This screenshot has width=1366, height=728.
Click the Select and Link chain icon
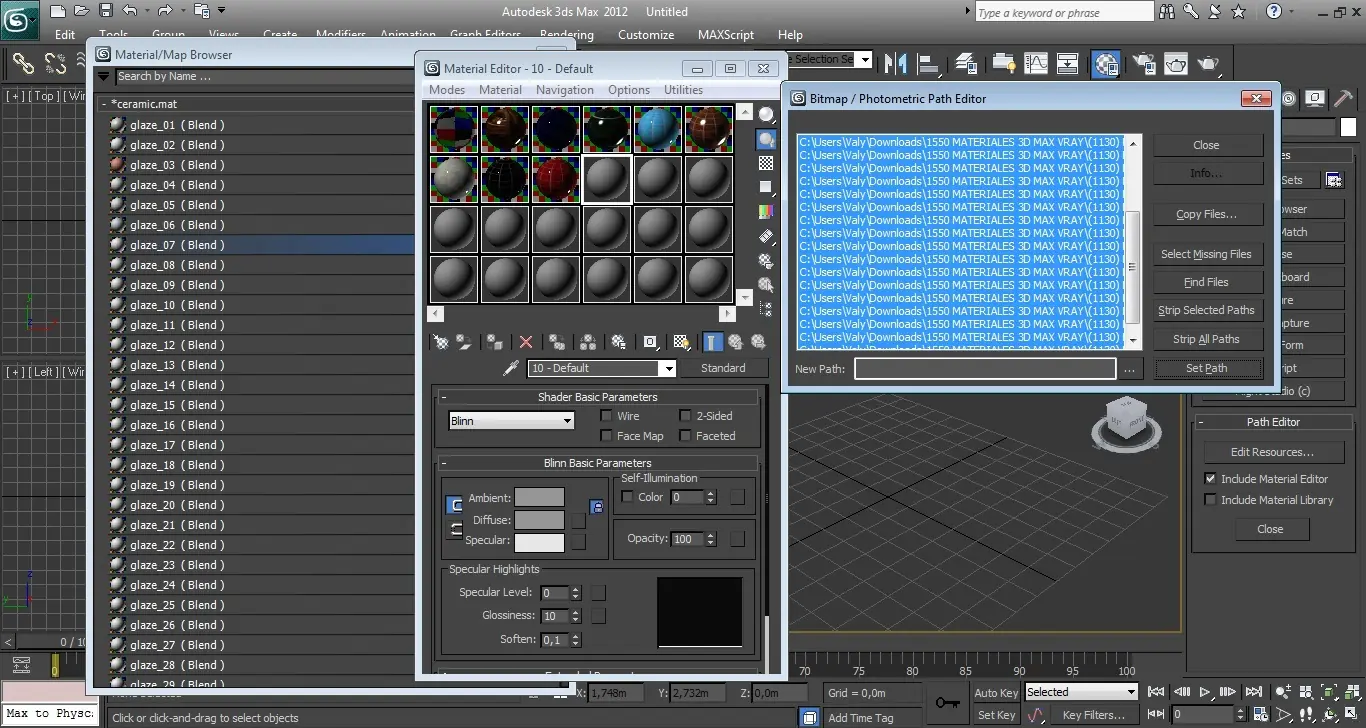(x=24, y=64)
